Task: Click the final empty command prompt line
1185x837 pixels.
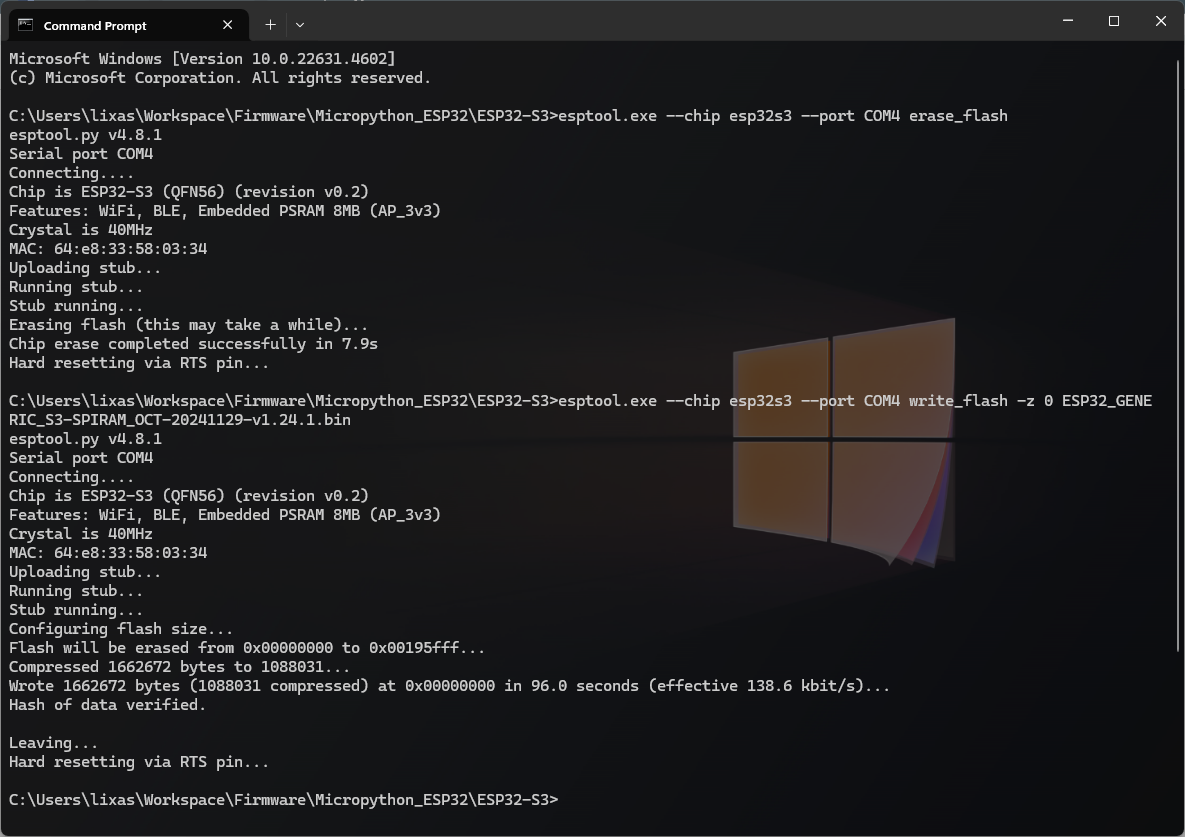Action: coord(283,800)
